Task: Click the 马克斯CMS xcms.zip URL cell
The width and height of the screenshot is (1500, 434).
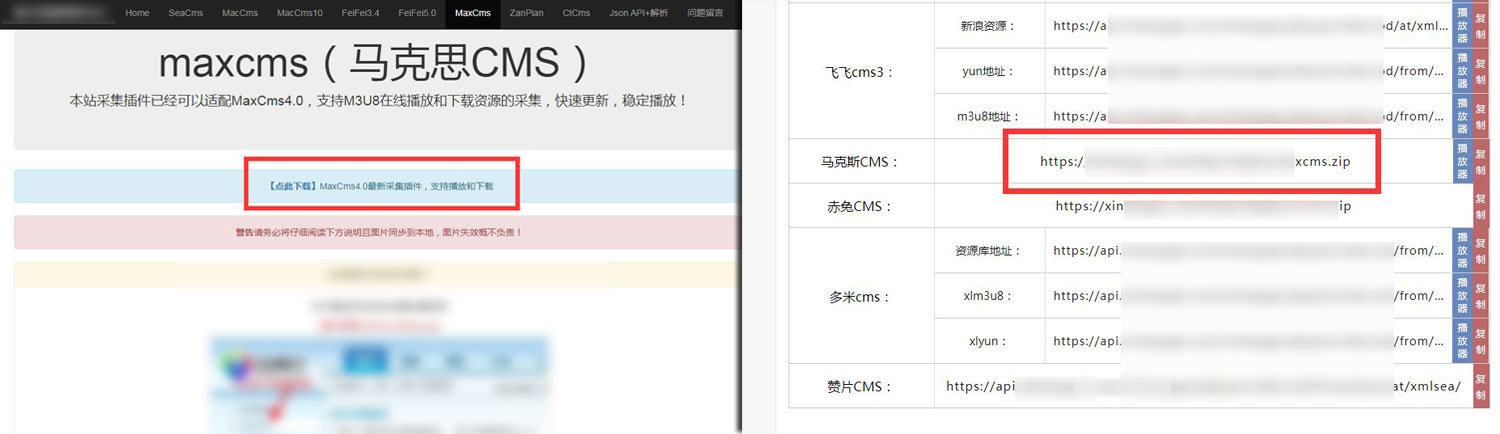Action: click(1194, 161)
